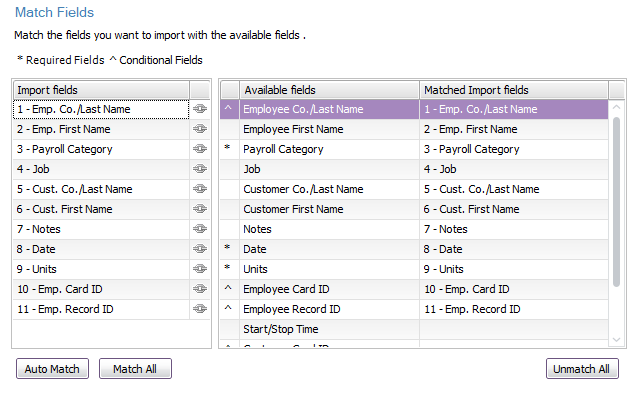The height and width of the screenshot is (397, 639).
Task: Select import field 8 - Date
Action: coord(101,249)
